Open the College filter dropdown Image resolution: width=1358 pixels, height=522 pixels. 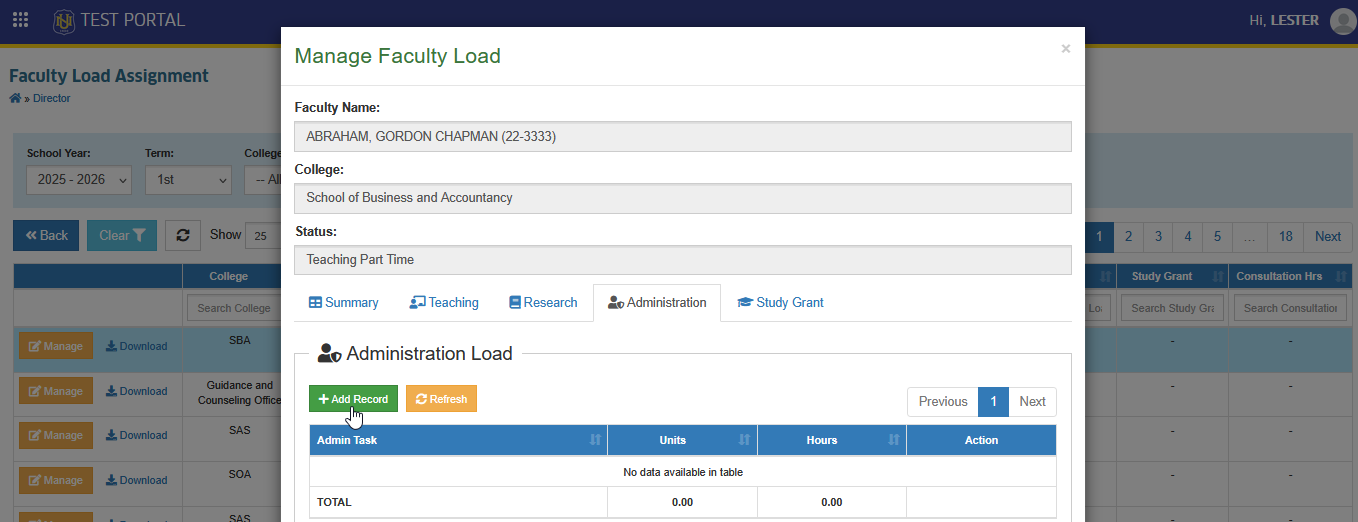coord(262,180)
